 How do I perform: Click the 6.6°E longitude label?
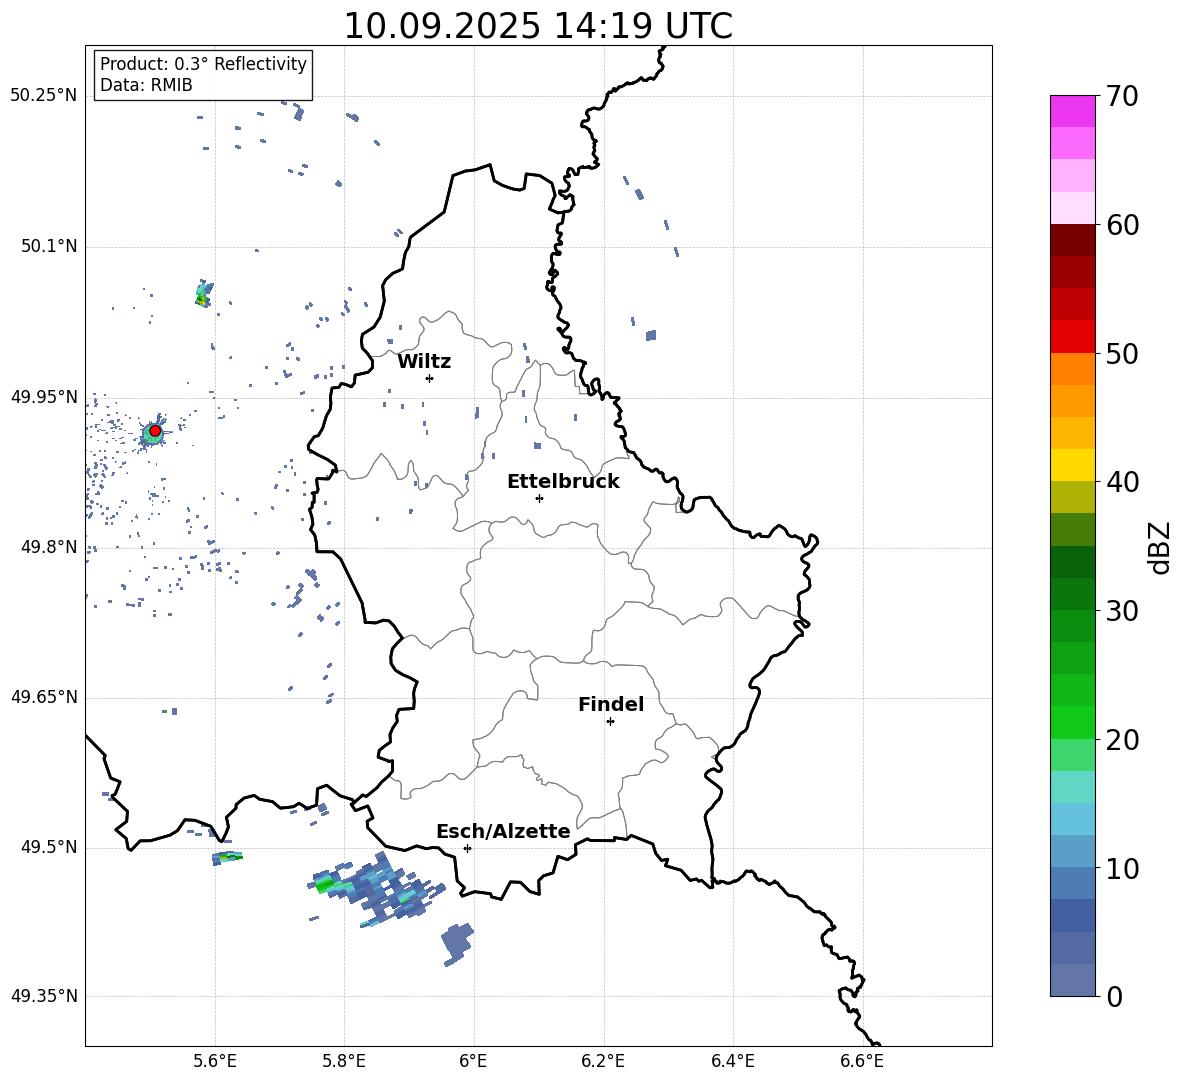coord(862,1061)
